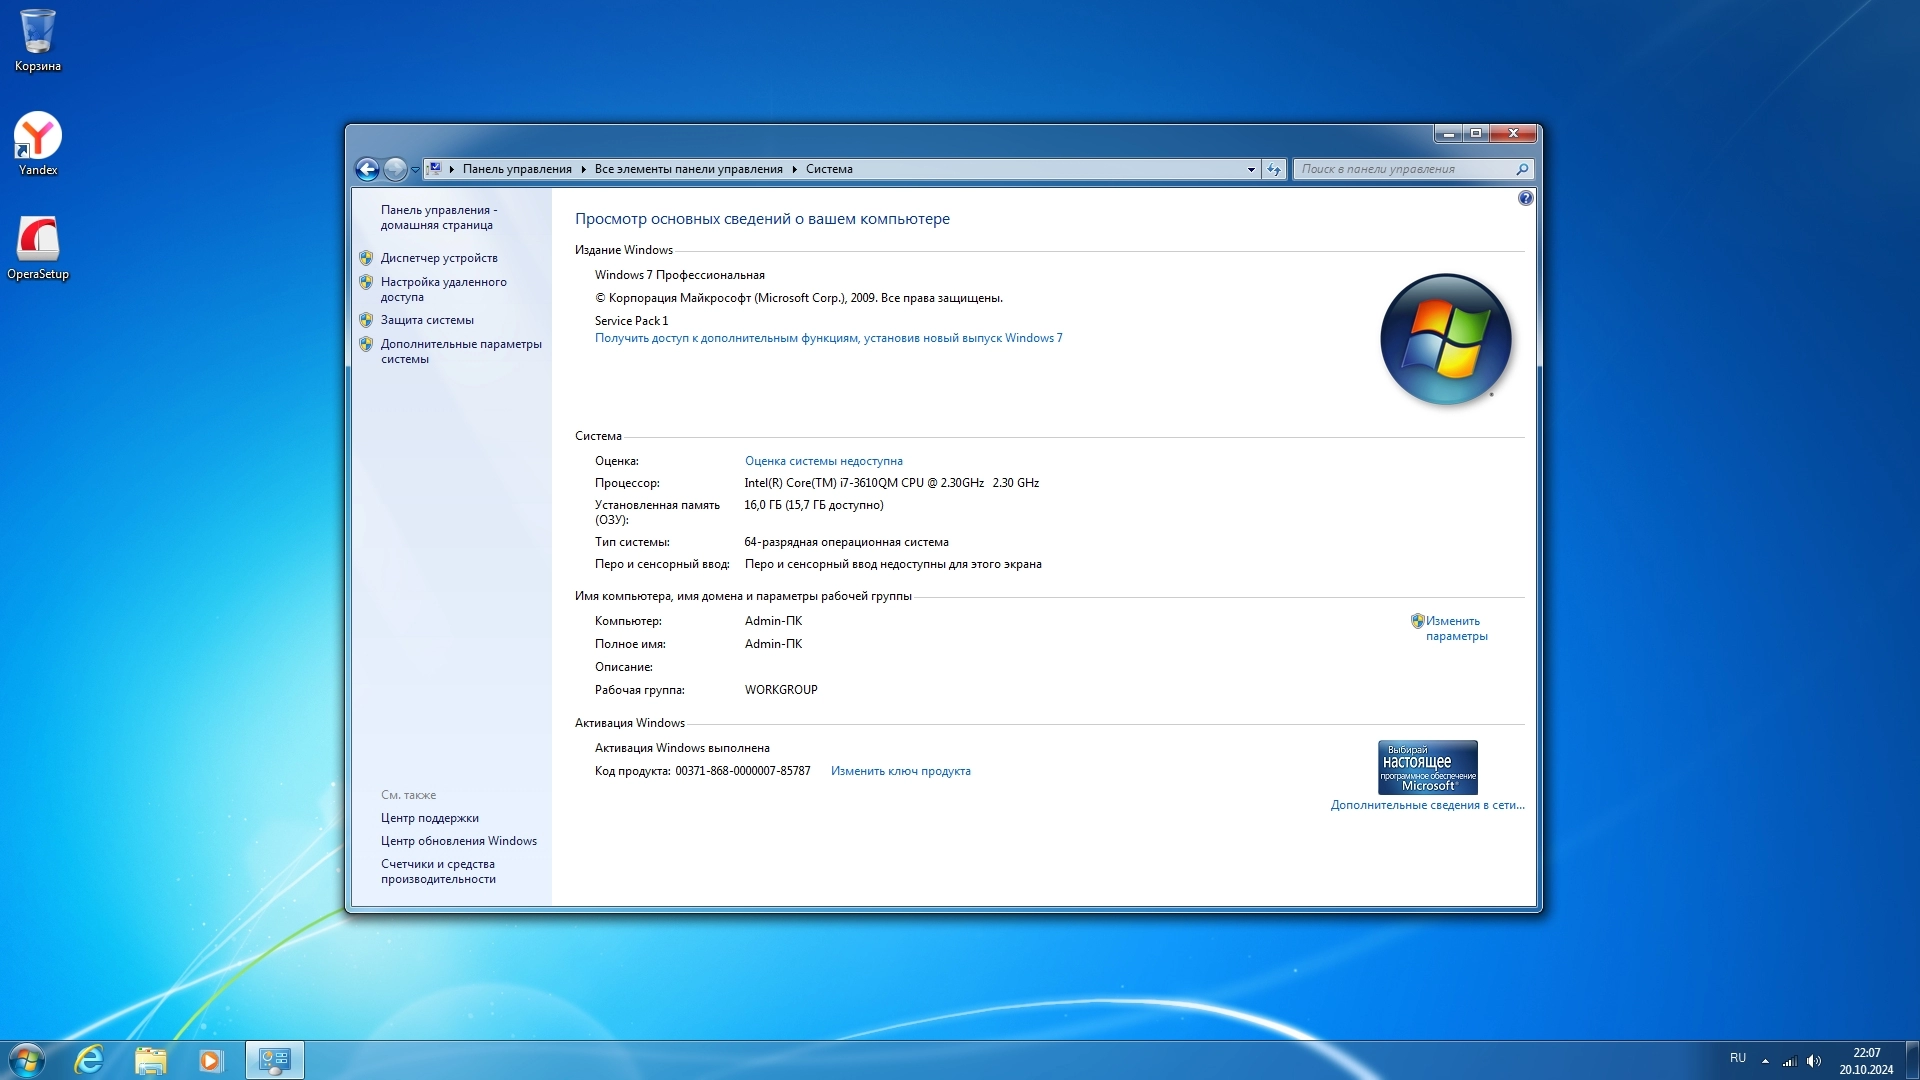The width and height of the screenshot is (1920, 1080).
Task: Launch Internet Explorer from the taskbar
Action: (x=89, y=1060)
